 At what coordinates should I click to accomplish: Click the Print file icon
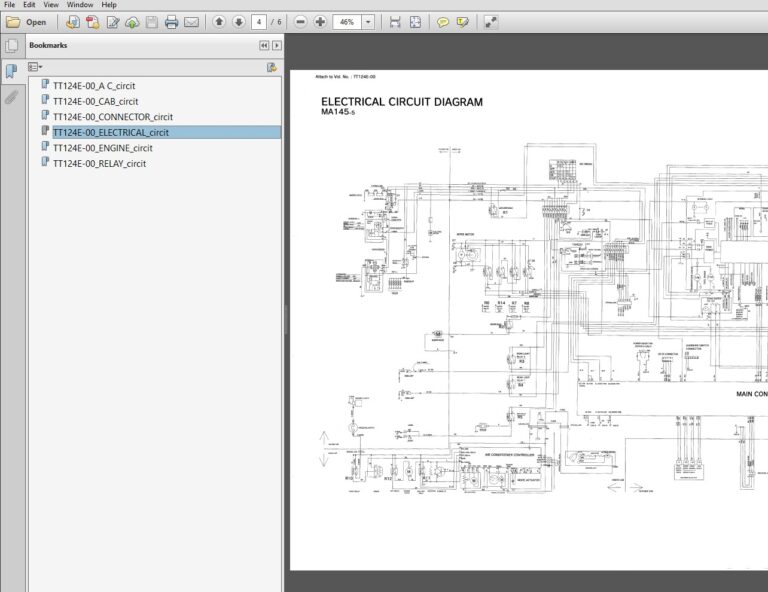(x=171, y=22)
